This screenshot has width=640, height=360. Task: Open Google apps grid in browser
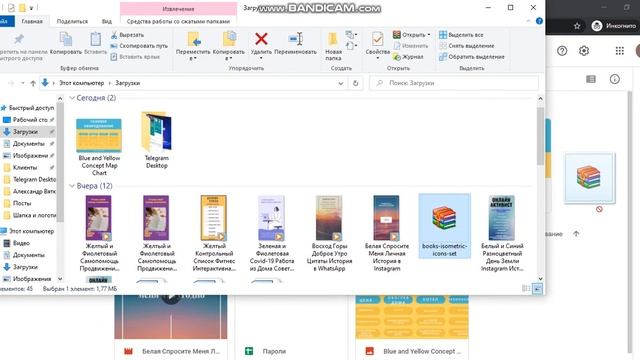pos(620,51)
